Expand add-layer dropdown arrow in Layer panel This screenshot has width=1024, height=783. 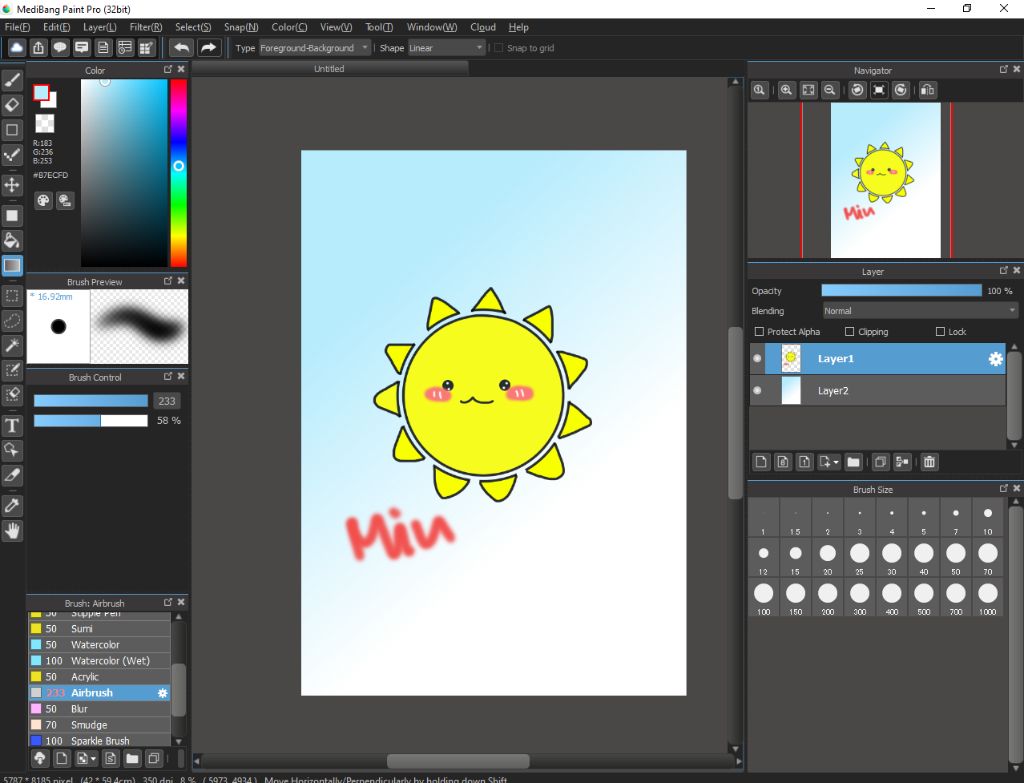point(836,462)
